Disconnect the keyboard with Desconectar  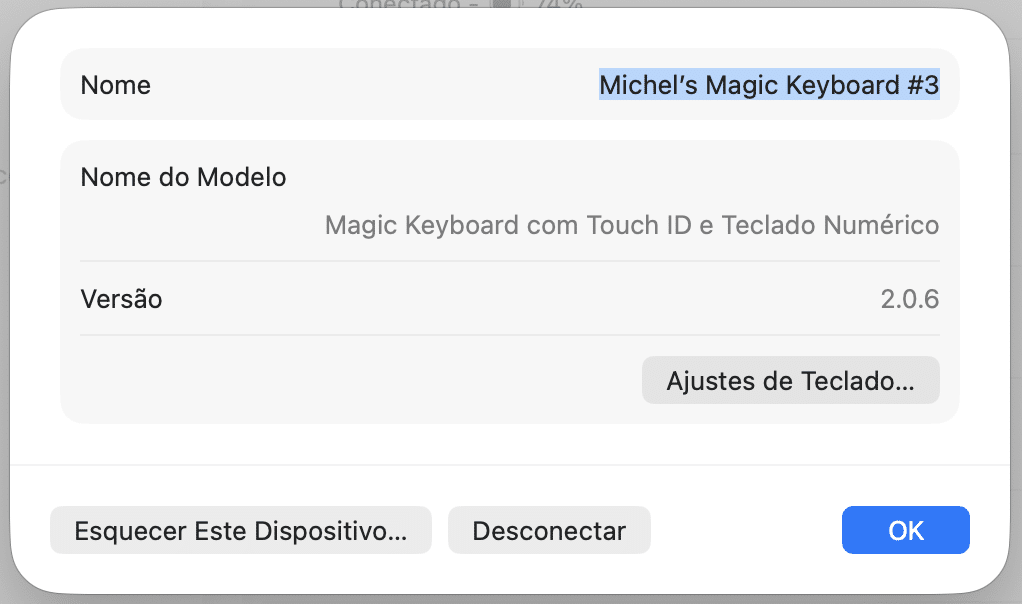(x=549, y=531)
